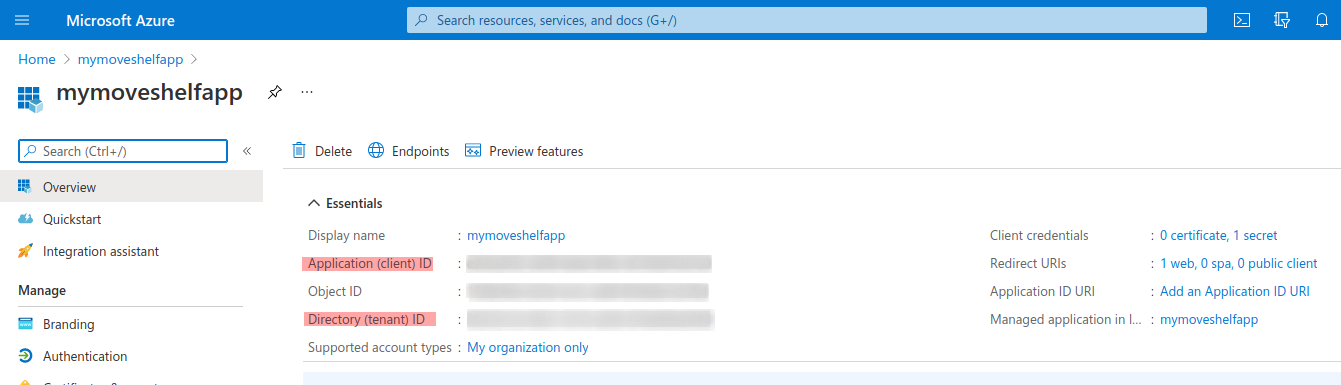Open Directories and subscriptions filter icon
The image size is (1341, 385).
[x=1283, y=20]
